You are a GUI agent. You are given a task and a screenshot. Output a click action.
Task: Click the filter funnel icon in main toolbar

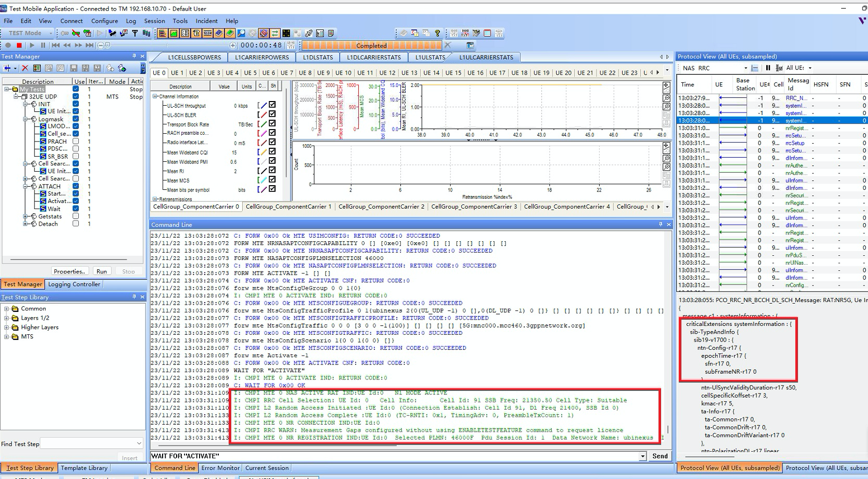tap(135, 34)
